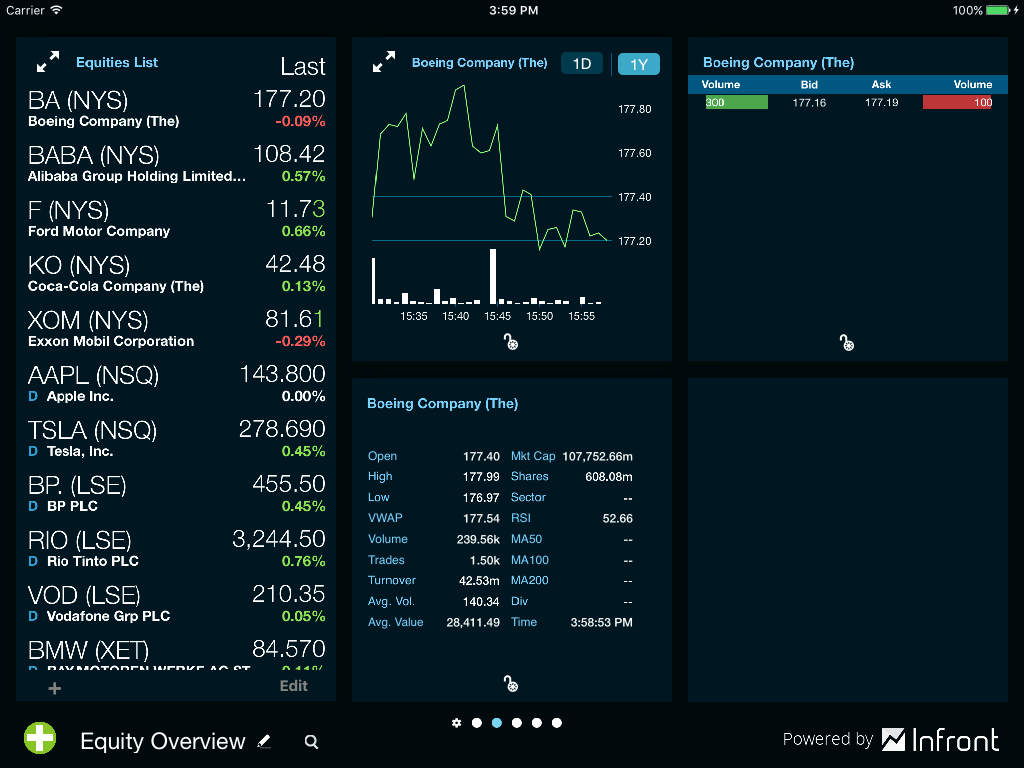Image resolution: width=1024 pixels, height=768 pixels.
Task: Go to fourth page dot
Action: [x=537, y=723]
